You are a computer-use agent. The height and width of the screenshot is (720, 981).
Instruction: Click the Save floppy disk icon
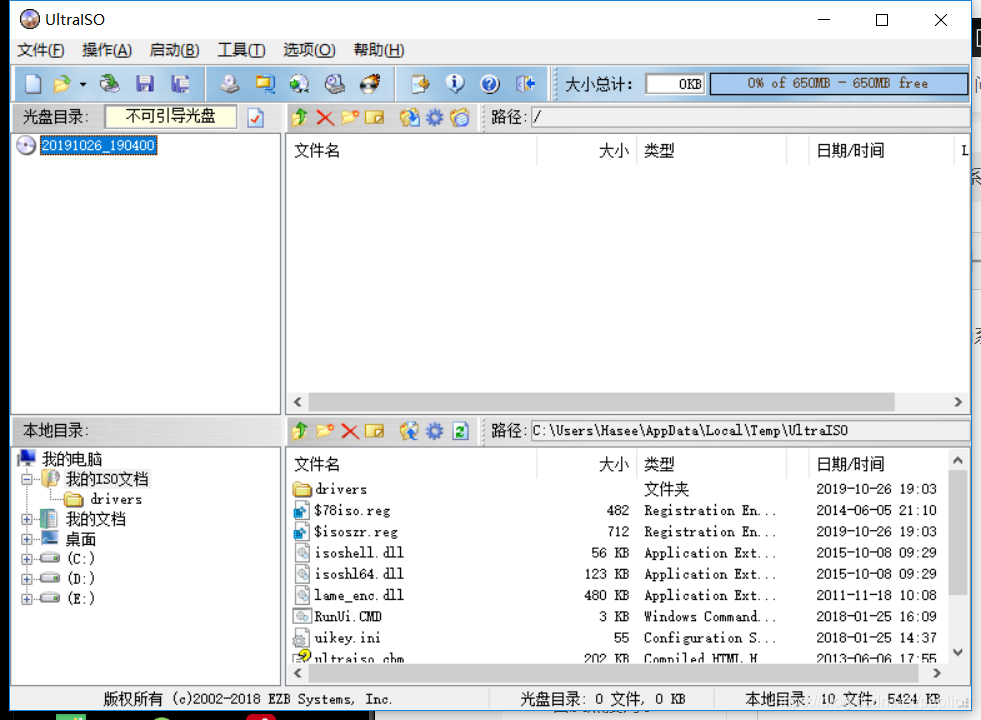coord(145,84)
